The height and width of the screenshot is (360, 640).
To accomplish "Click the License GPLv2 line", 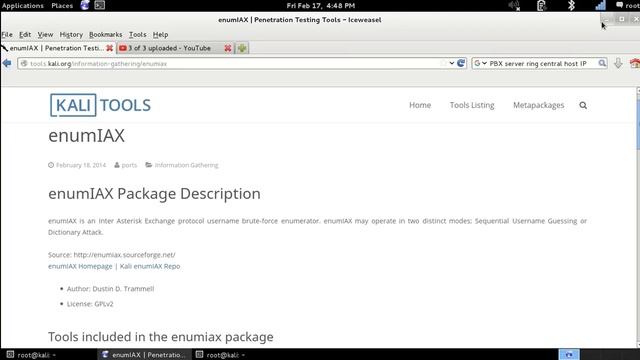I will (x=90, y=304).
